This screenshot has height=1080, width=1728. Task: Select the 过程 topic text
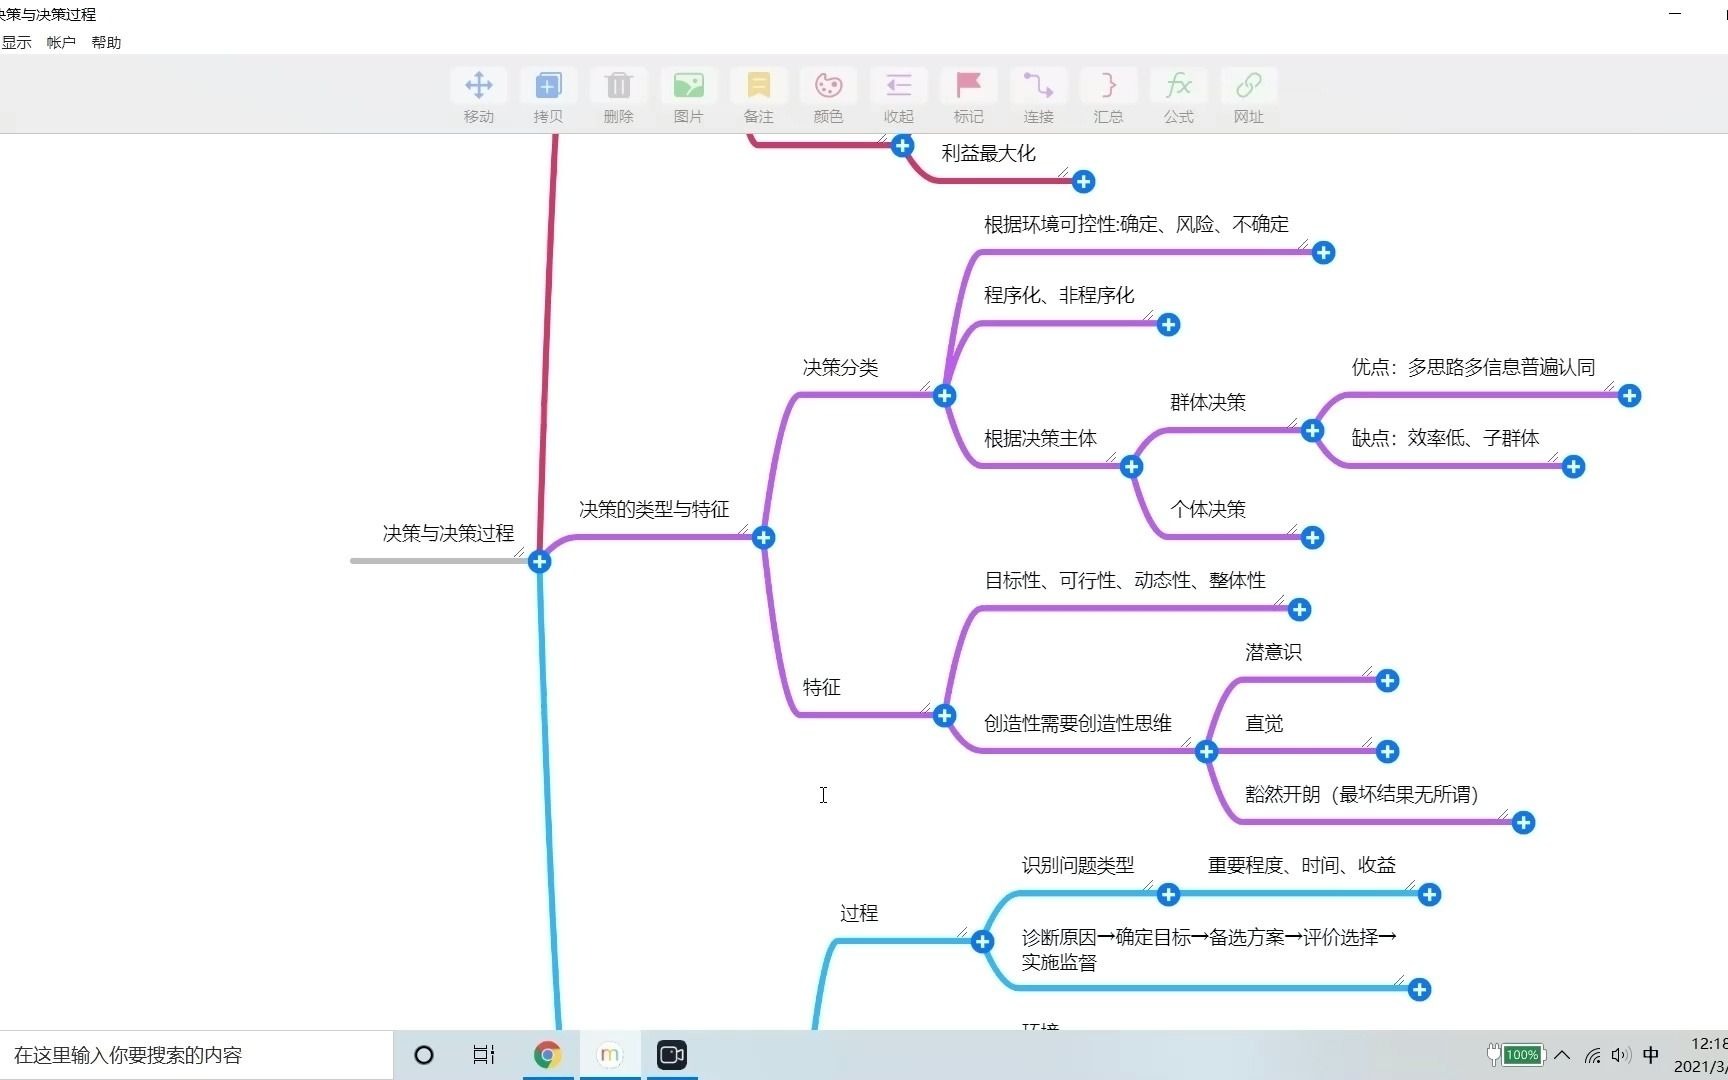click(859, 914)
